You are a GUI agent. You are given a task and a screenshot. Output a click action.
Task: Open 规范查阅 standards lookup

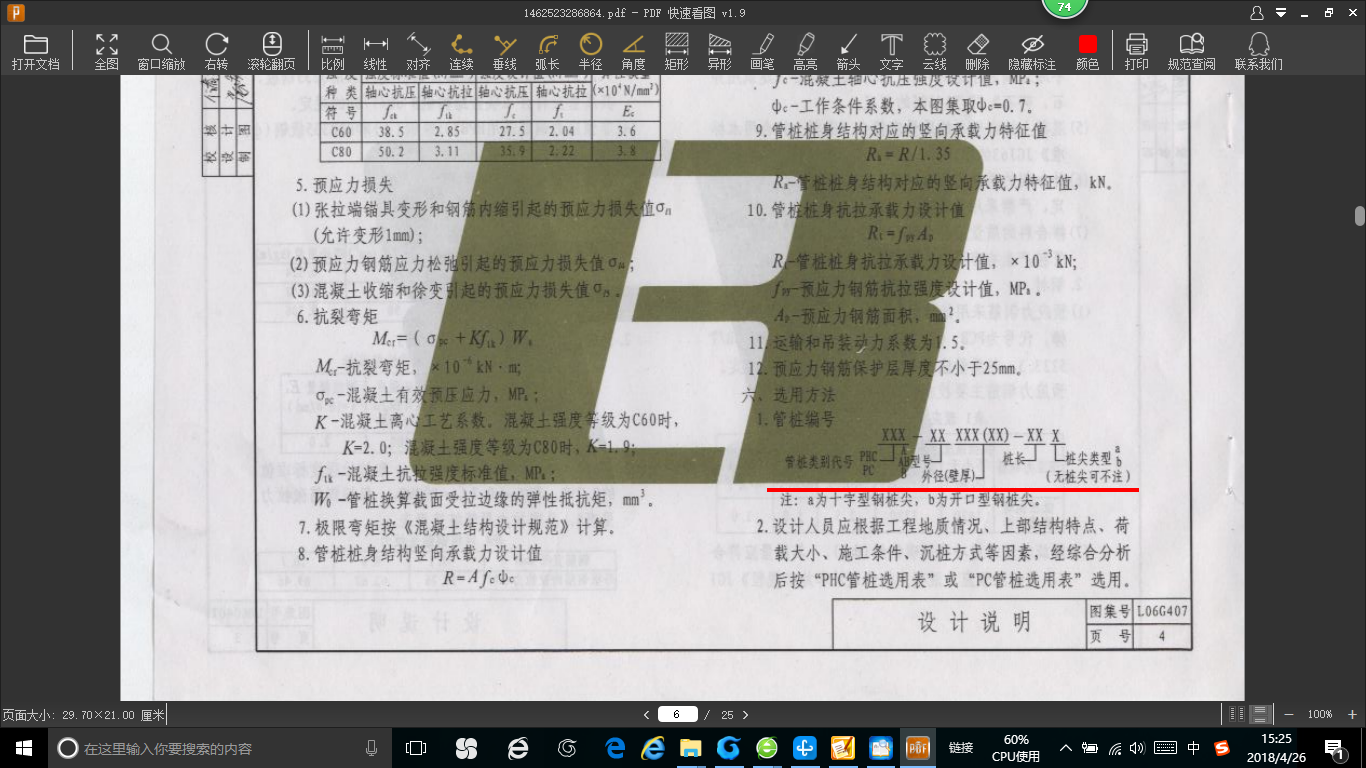click(1191, 51)
